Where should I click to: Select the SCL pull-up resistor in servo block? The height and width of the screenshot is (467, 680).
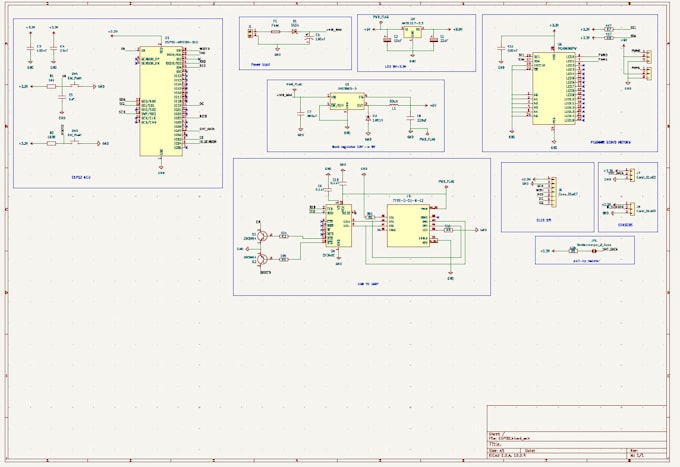pyautogui.click(x=608, y=29)
